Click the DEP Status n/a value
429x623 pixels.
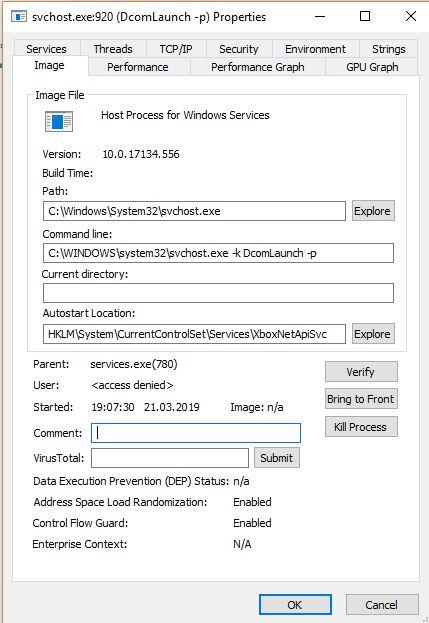click(x=241, y=482)
